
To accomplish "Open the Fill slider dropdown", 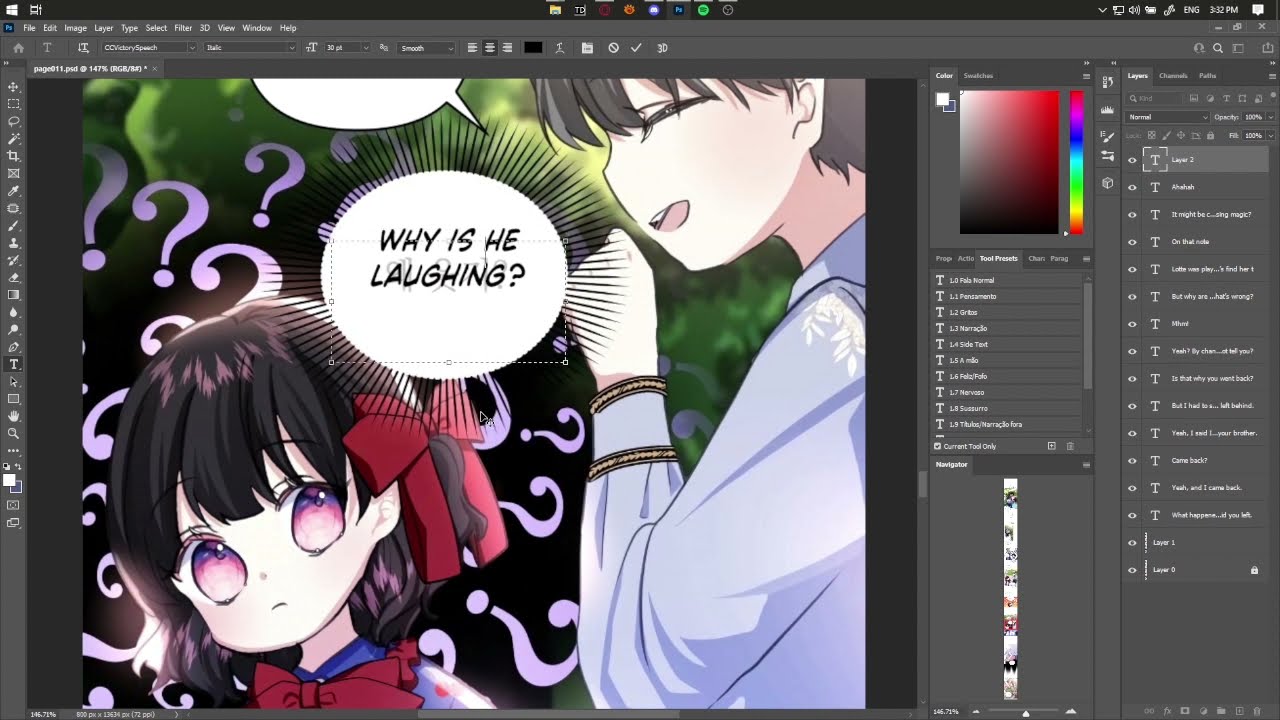I will click(1271, 135).
